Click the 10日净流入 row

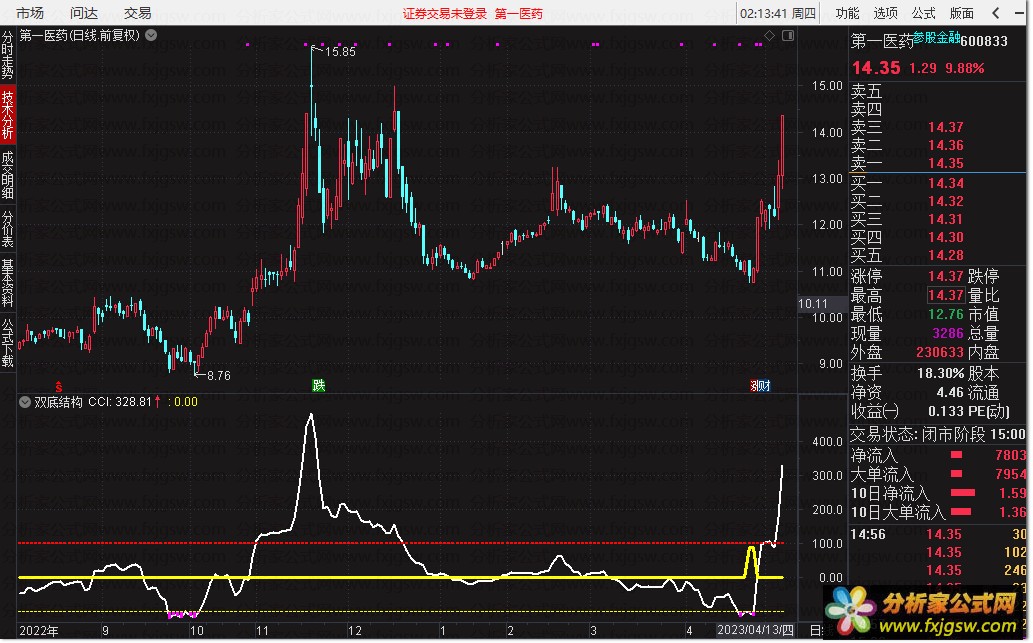pos(937,493)
